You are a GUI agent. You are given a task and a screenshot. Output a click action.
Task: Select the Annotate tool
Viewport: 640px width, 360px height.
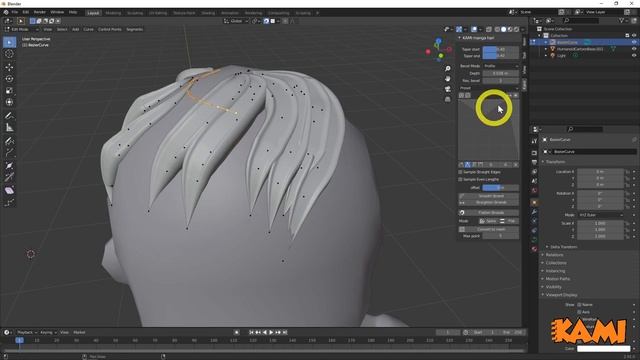[9, 116]
